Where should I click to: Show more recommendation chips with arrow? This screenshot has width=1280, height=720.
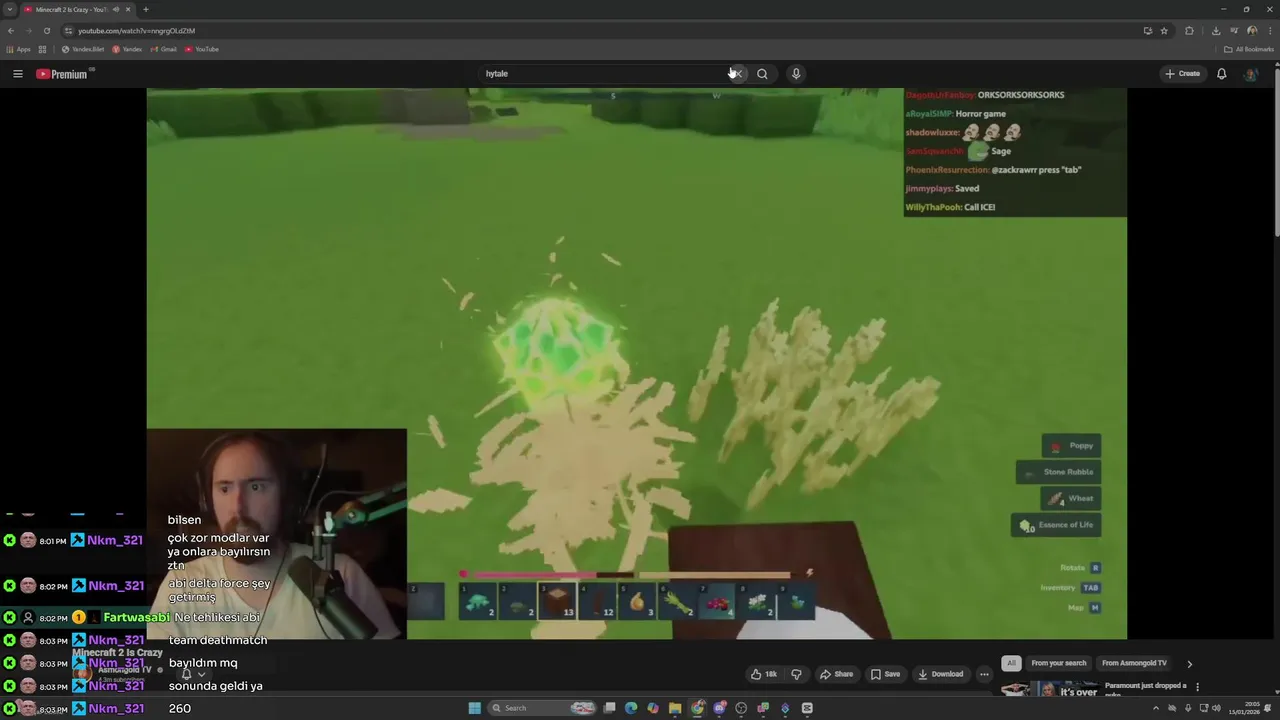1189,663
